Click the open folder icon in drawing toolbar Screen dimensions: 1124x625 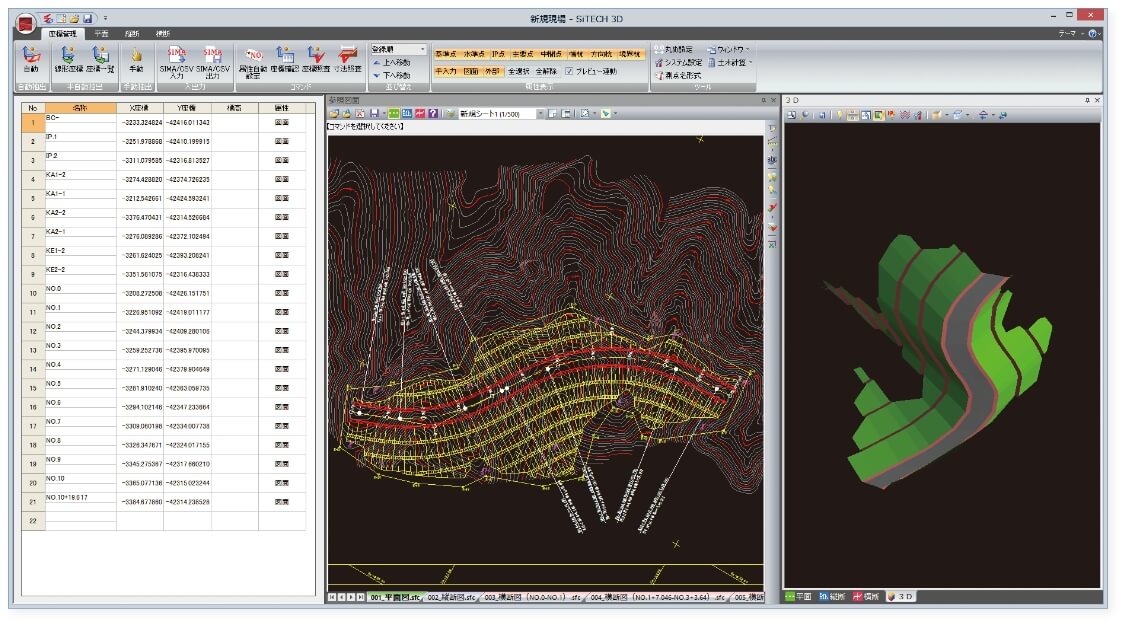point(334,114)
